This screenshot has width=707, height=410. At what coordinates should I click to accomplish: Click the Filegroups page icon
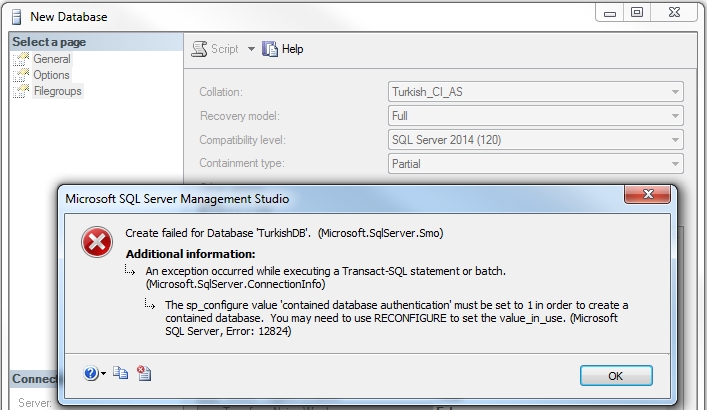click(21, 91)
